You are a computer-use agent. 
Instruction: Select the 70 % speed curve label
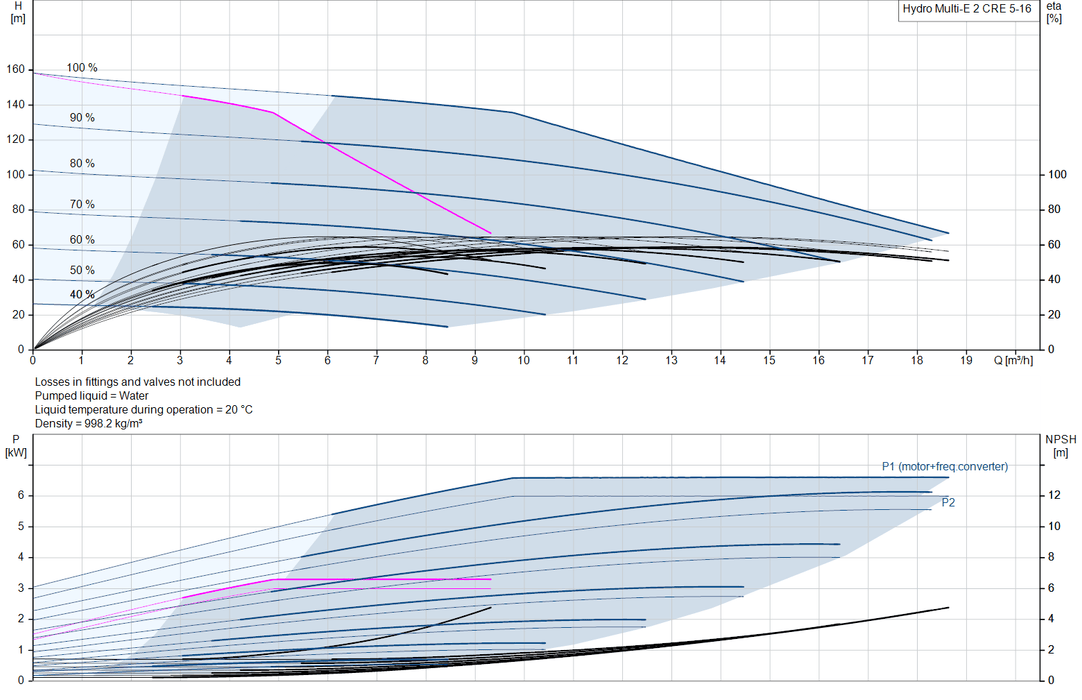[x=82, y=204]
